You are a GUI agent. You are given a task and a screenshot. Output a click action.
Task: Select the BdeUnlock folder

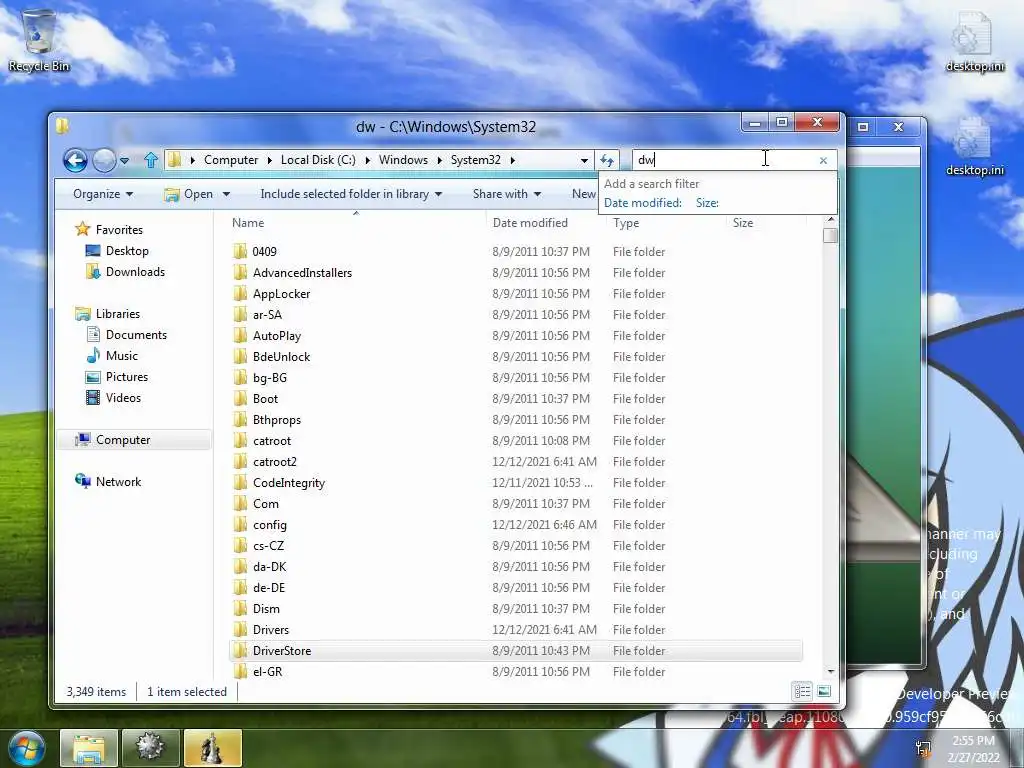click(x=281, y=357)
